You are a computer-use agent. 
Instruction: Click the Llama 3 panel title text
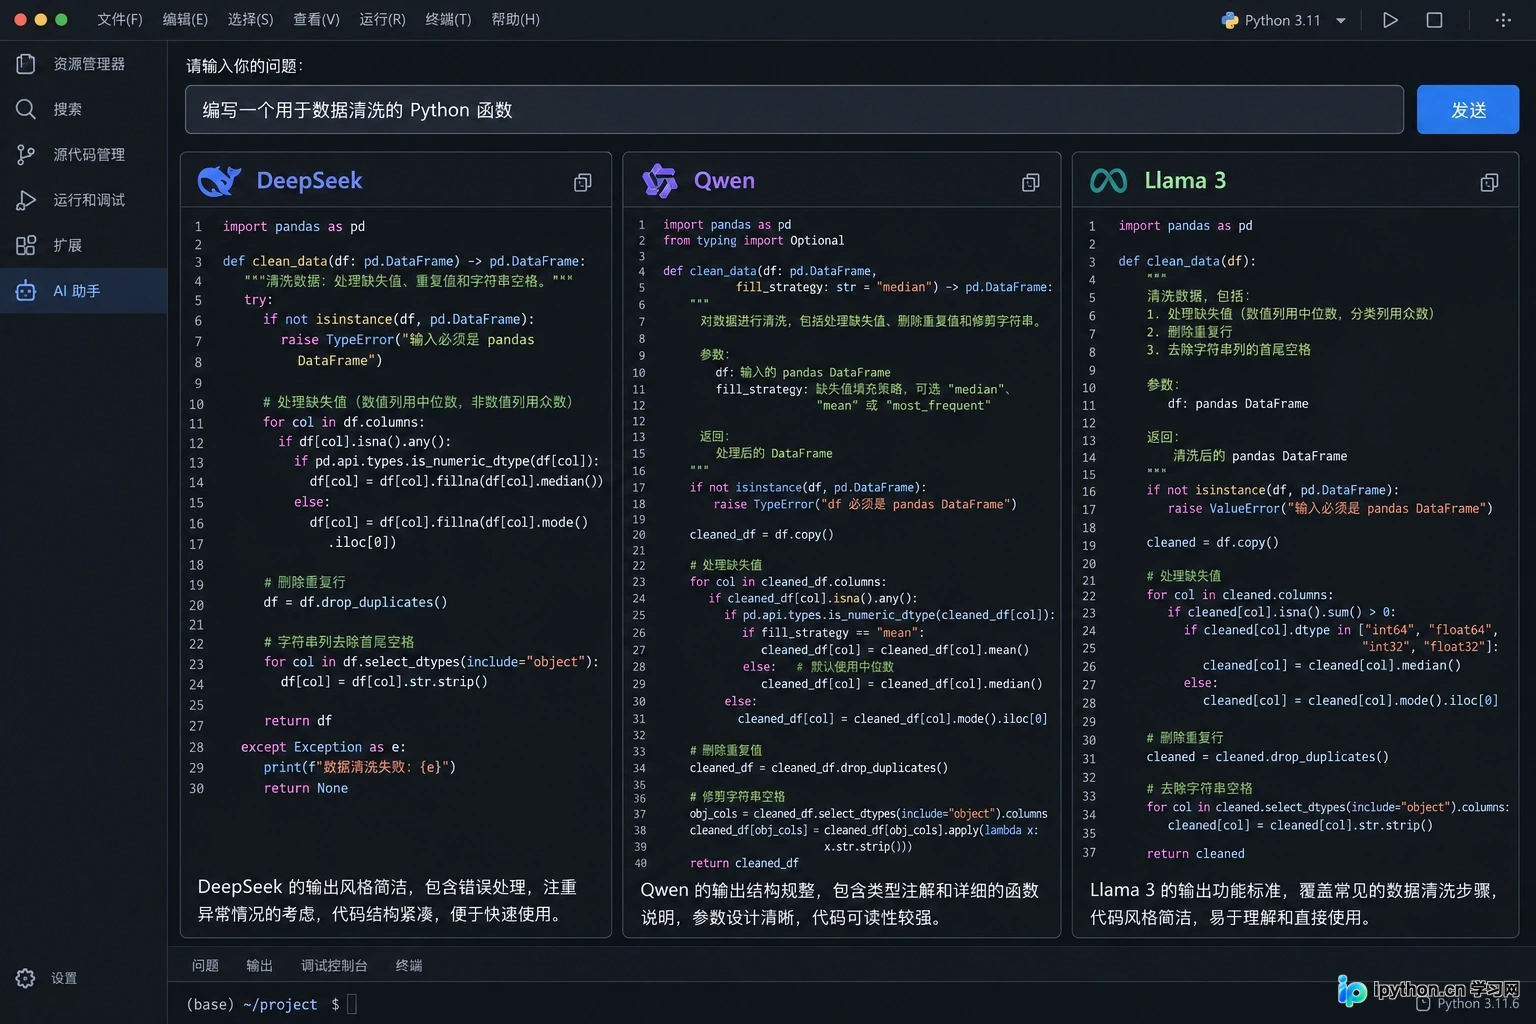pyautogui.click(x=1185, y=181)
